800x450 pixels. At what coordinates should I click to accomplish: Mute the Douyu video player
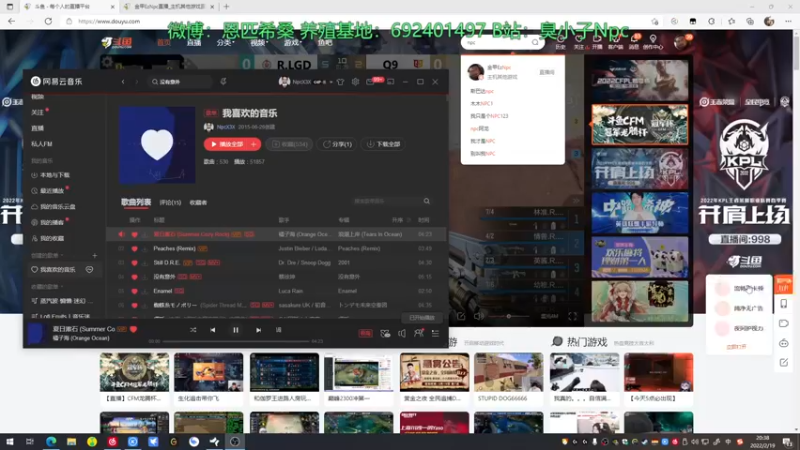pos(479,316)
